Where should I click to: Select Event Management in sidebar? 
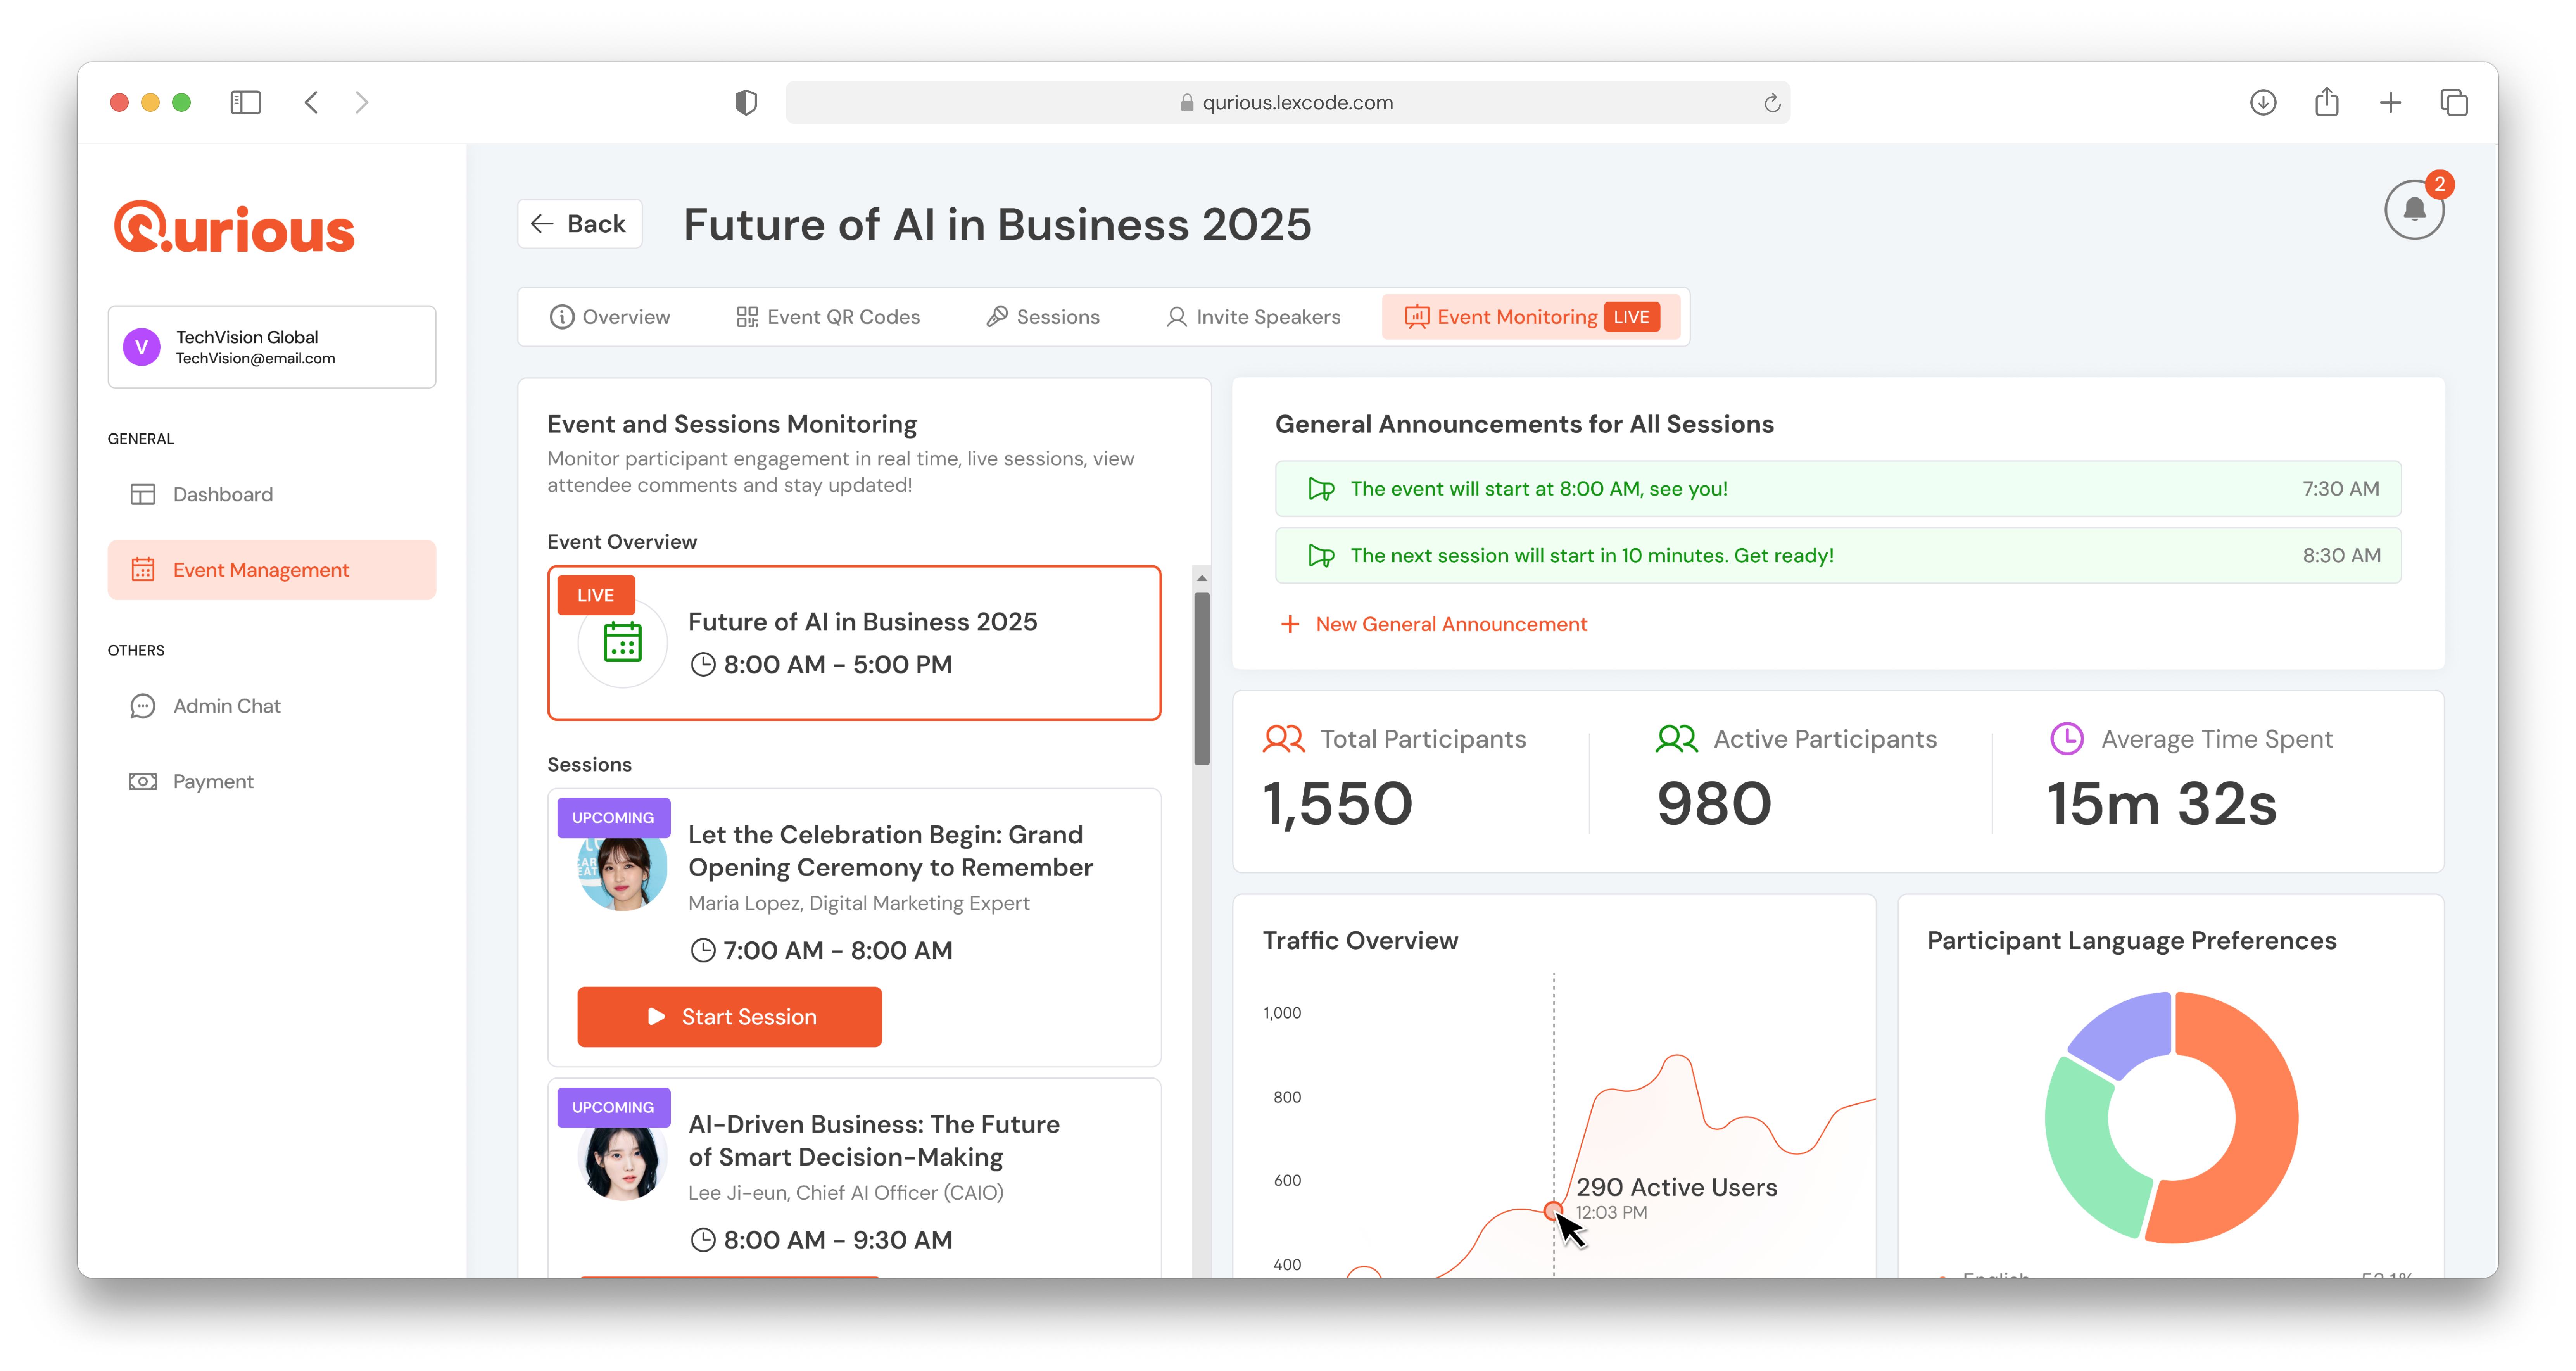tap(272, 570)
